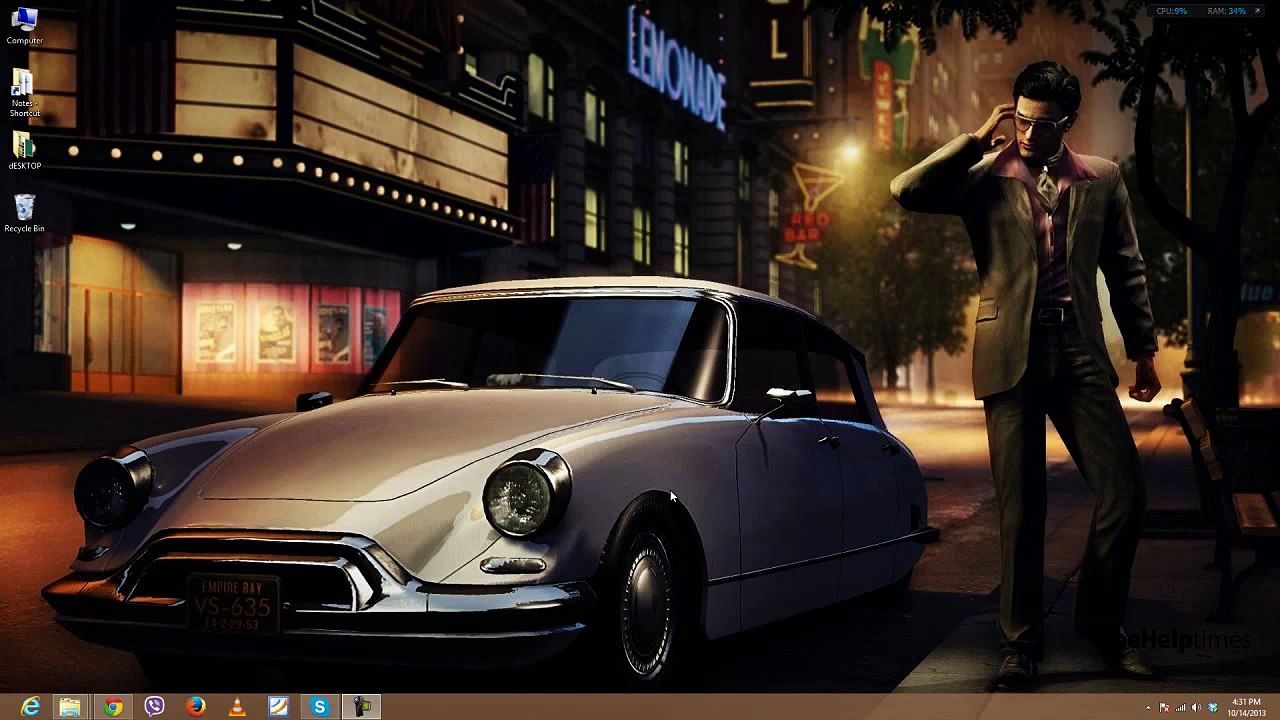1280x720 pixels.
Task: Open the Dropbox tray icon
Action: tap(1212, 708)
